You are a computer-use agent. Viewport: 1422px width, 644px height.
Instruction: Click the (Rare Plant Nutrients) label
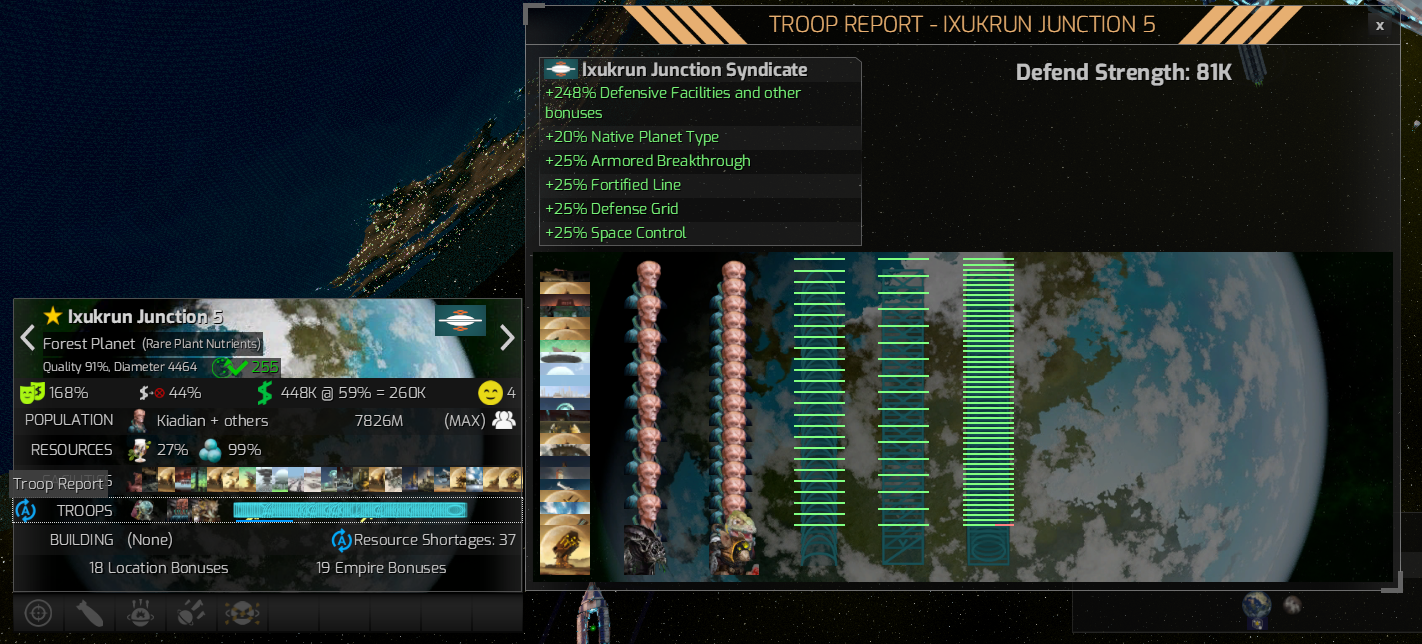[201, 344]
